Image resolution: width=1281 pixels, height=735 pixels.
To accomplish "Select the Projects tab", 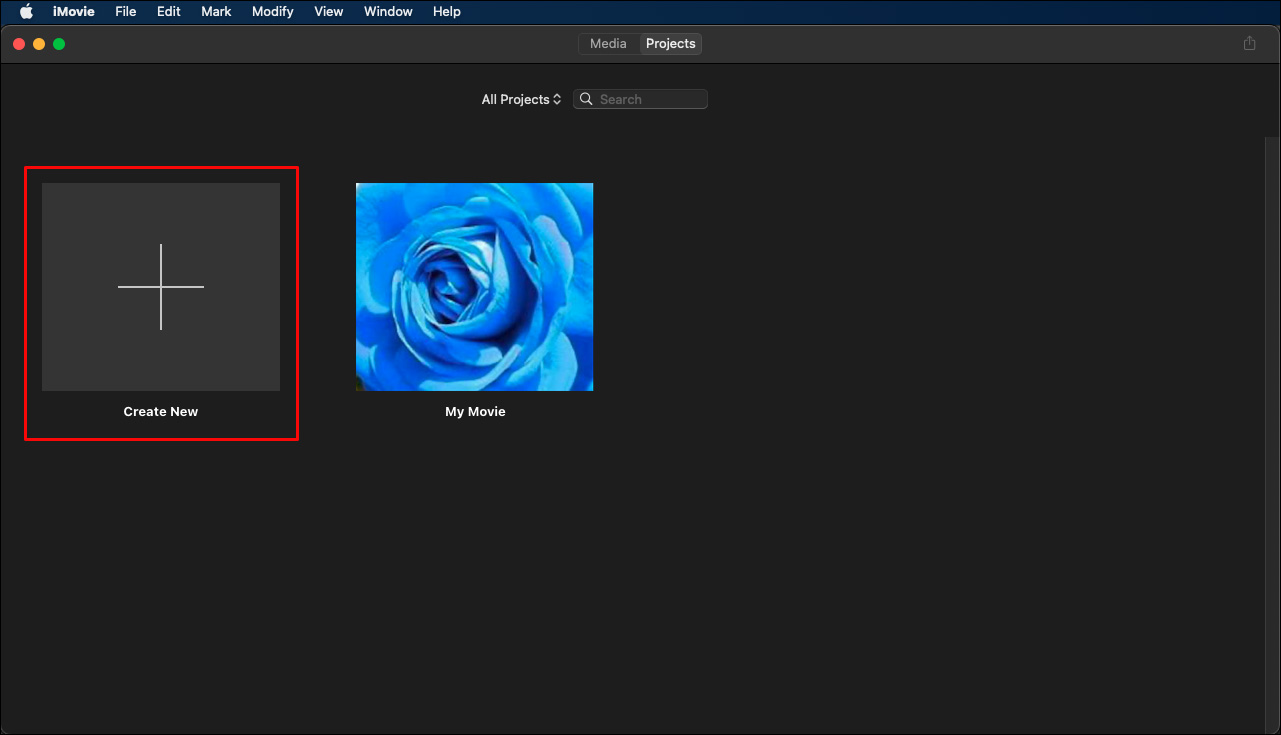I will click(670, 43).
